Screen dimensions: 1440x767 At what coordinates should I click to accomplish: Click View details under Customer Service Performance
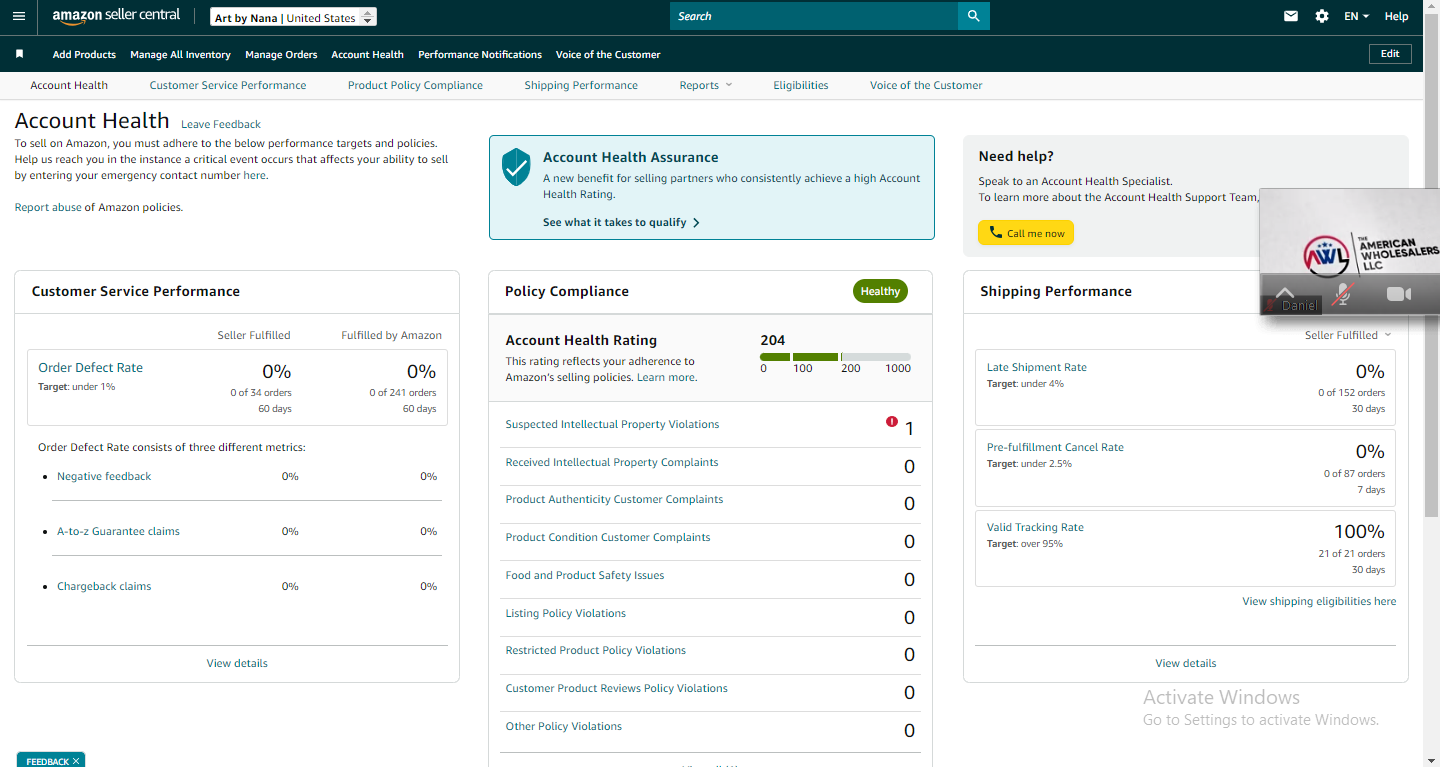(237, 663)
